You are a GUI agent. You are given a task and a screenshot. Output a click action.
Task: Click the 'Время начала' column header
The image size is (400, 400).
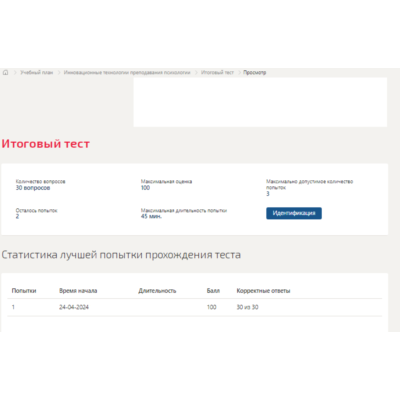point(78,291)
